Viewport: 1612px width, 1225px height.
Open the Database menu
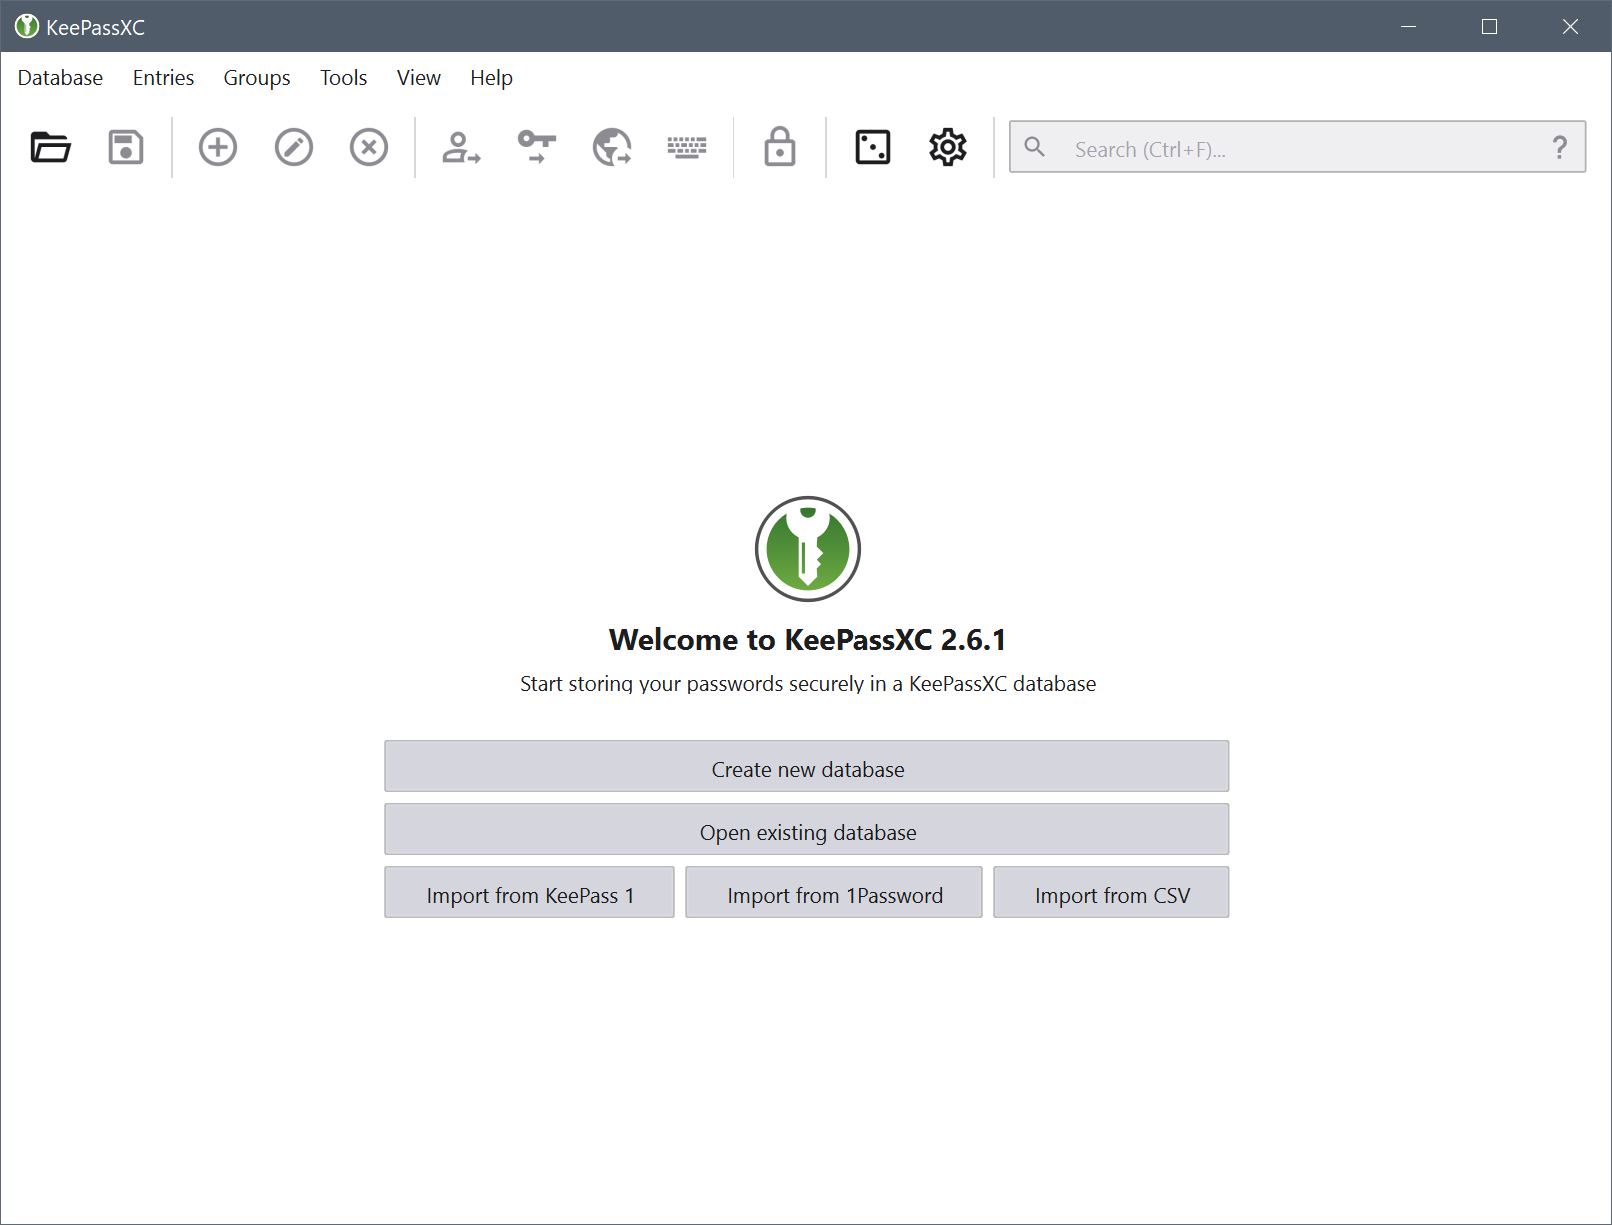60,78
